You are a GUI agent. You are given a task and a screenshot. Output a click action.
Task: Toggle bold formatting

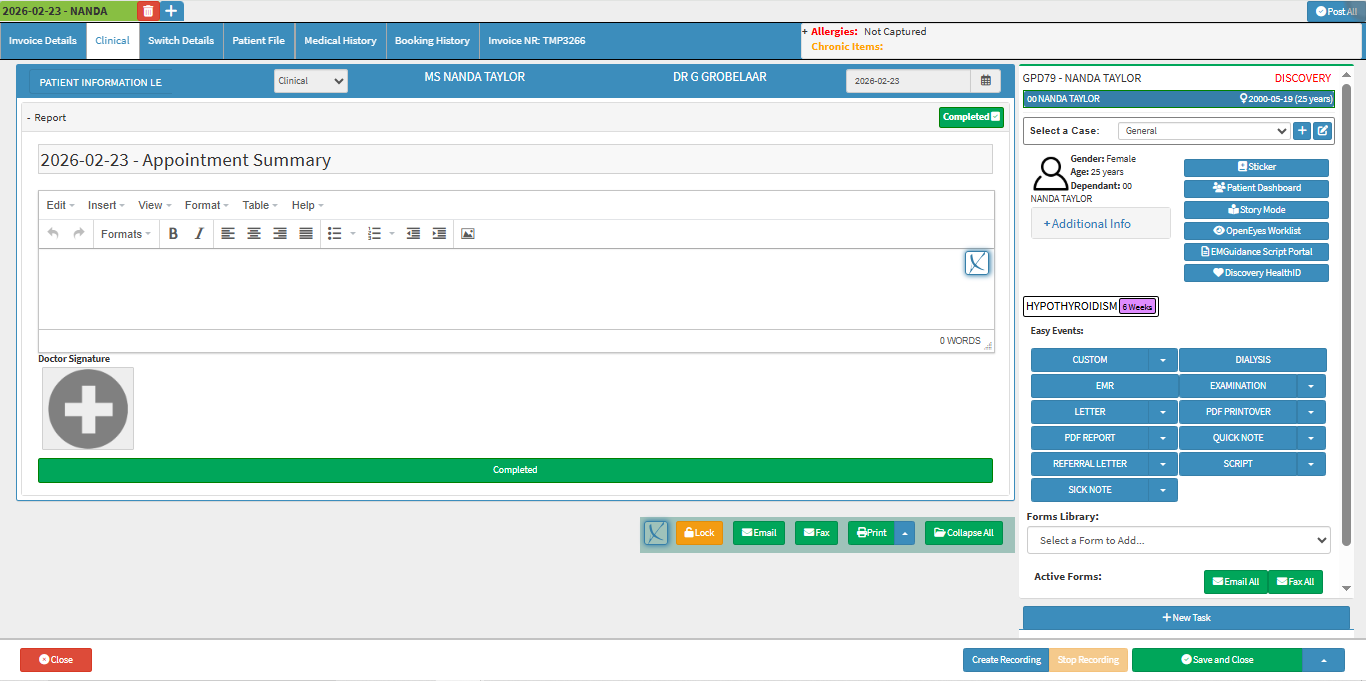[x=173, y=233]
